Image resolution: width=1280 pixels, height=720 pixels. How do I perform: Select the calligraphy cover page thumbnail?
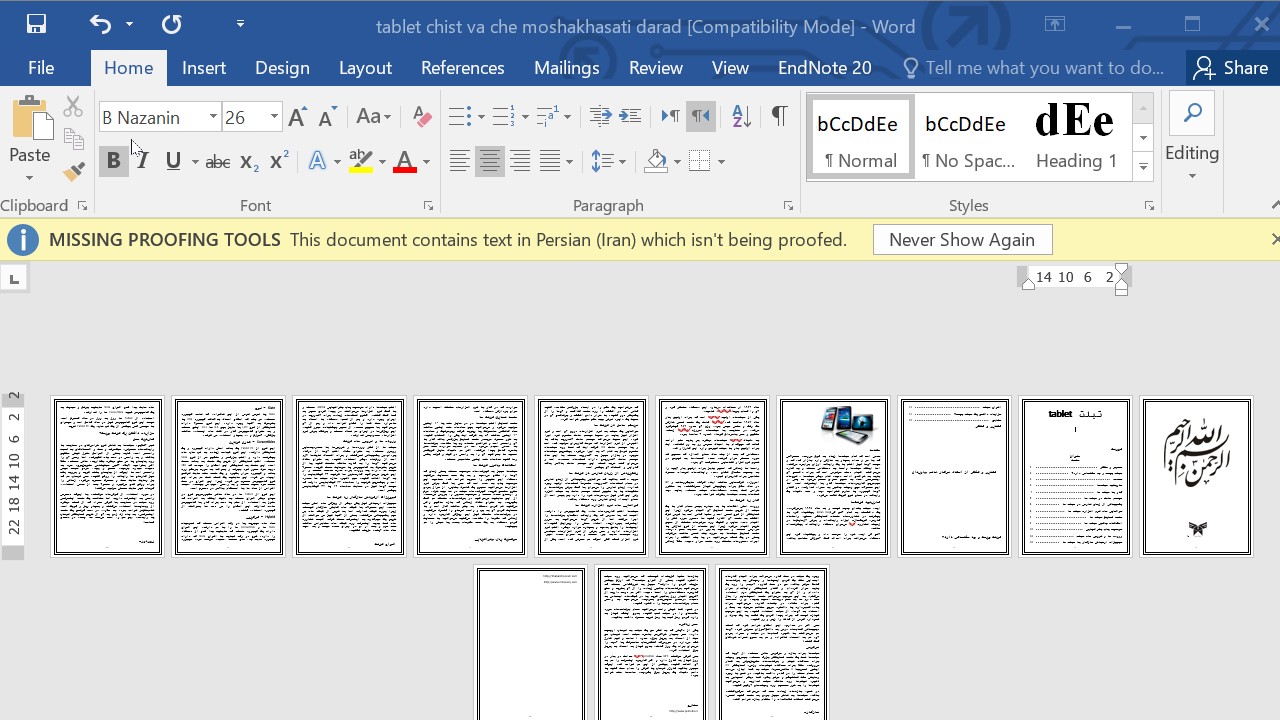1197,476
